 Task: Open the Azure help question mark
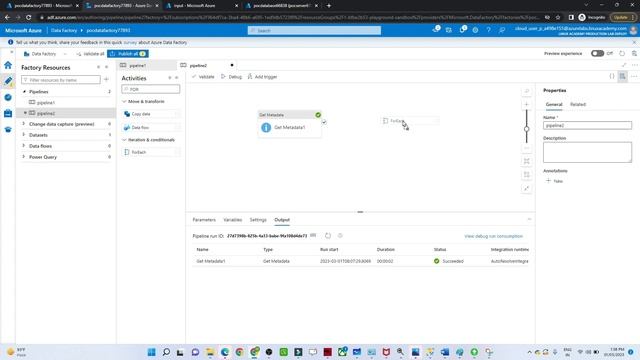488,30
